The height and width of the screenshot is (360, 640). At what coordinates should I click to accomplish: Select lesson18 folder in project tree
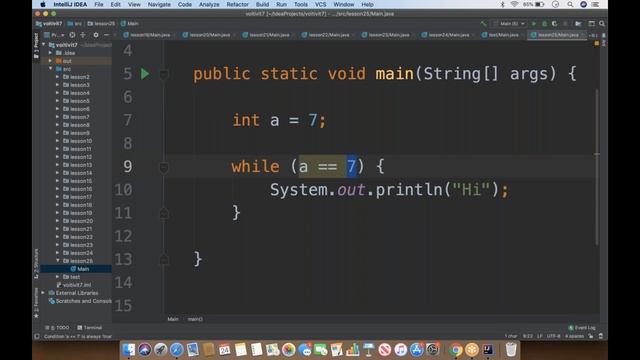click(81, 205)
